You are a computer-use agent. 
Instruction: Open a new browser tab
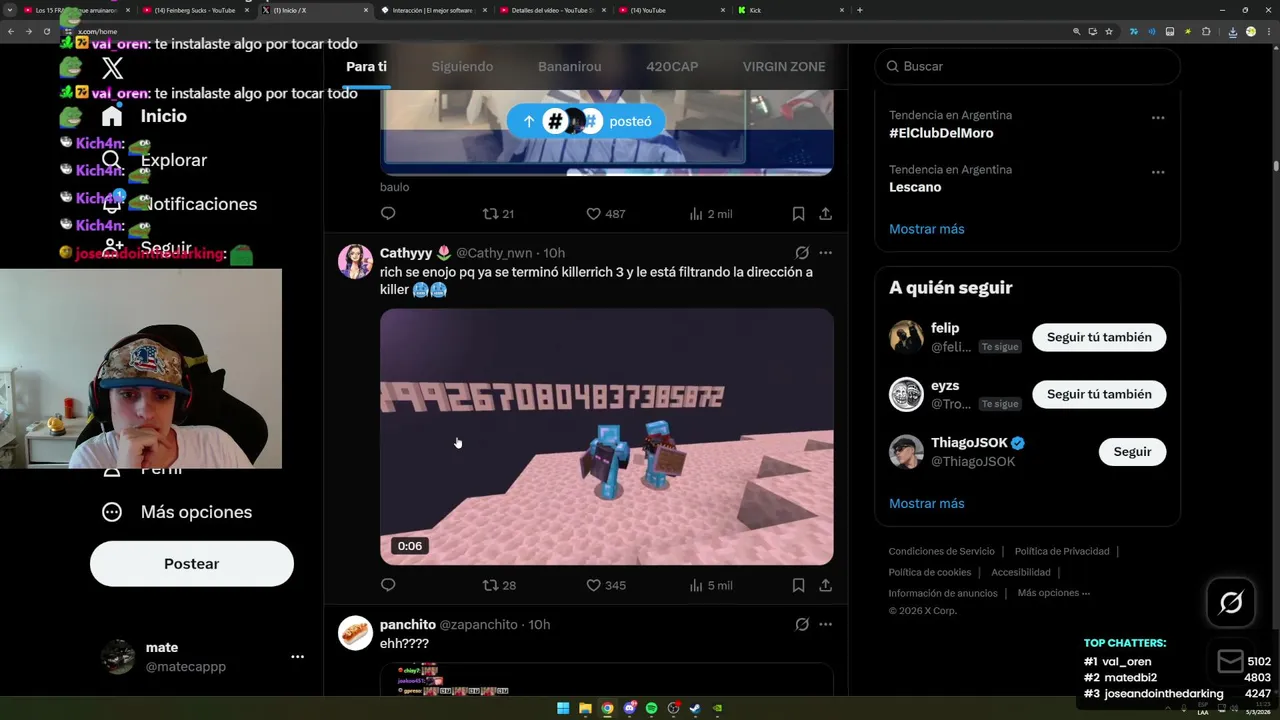[860, 10]
